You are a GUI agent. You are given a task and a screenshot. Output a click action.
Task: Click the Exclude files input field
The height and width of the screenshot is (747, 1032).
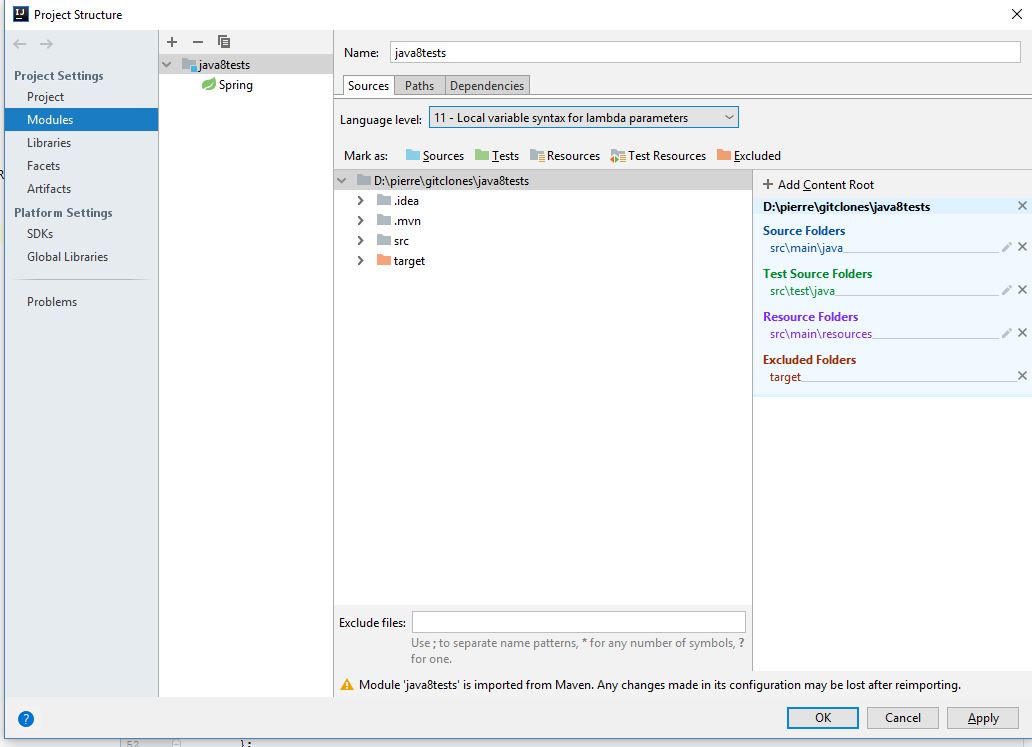pos(578,621)
